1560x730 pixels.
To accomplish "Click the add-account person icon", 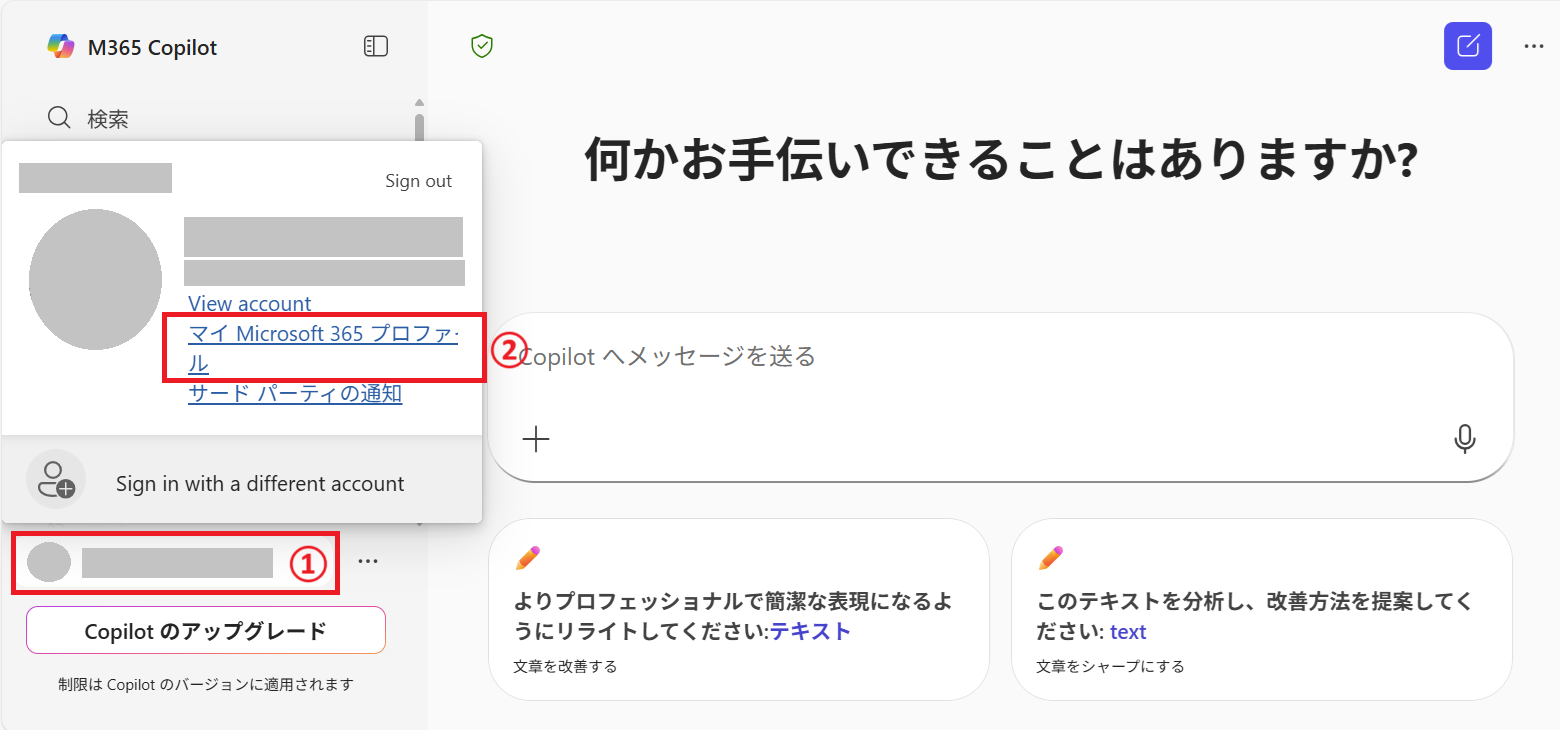I will [x=56, y=480].
